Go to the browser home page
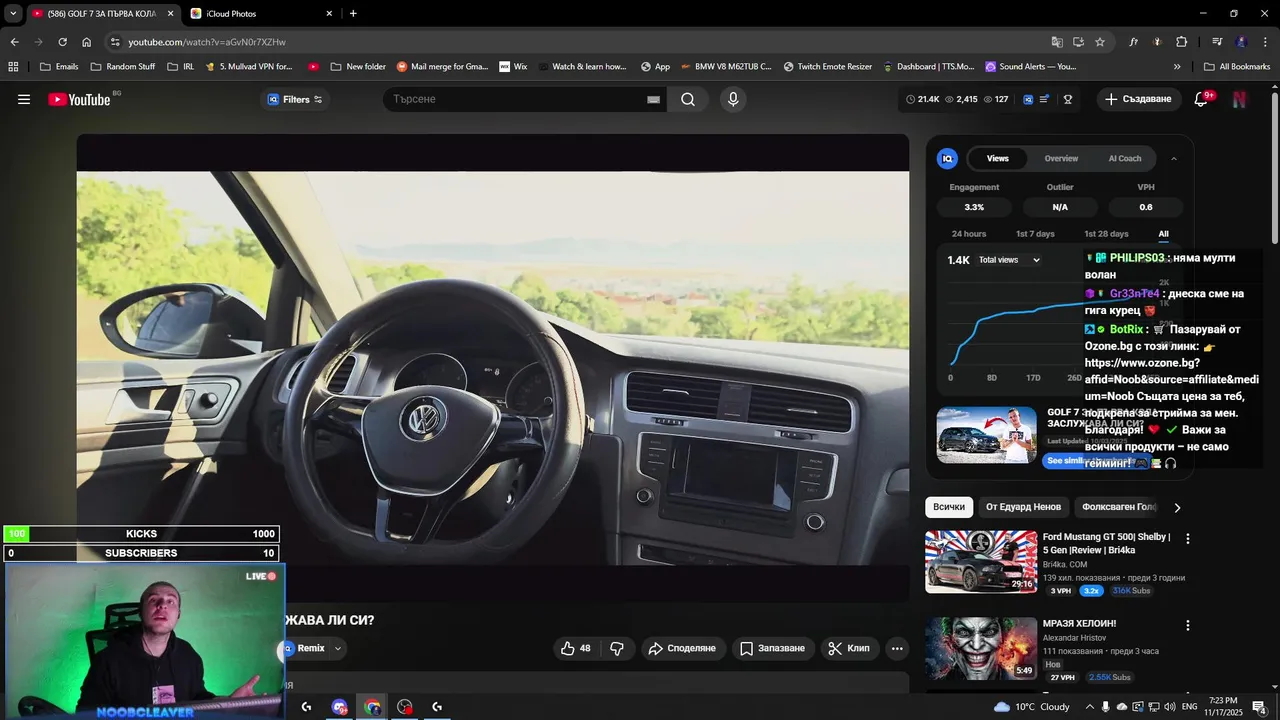This screenshot has height=720, width=1280. (x=86, y=42)
